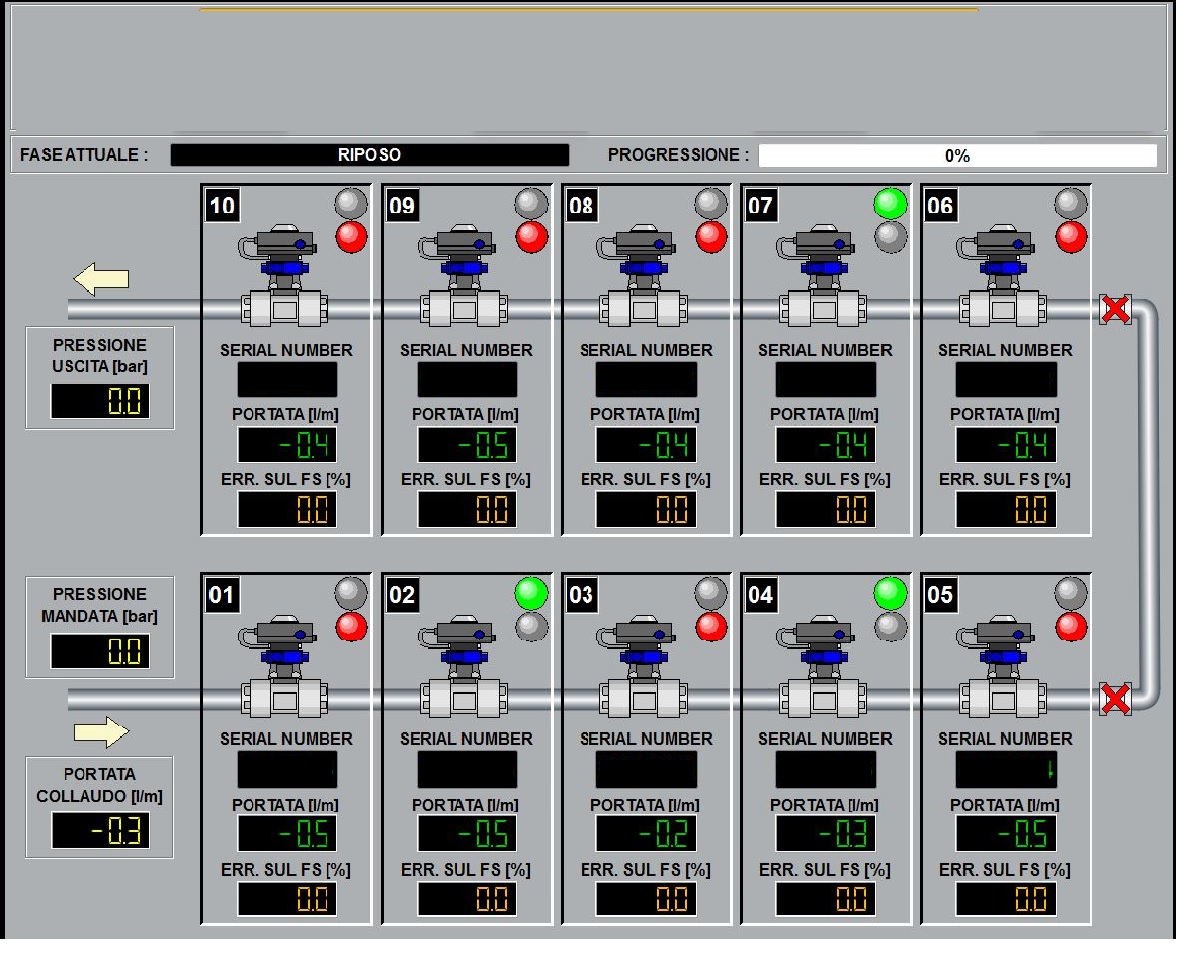Click the PROGRESSIONE 0% progress bar
The width and height of the screenshot is (1200, 966).
click(x=957, y=155)
